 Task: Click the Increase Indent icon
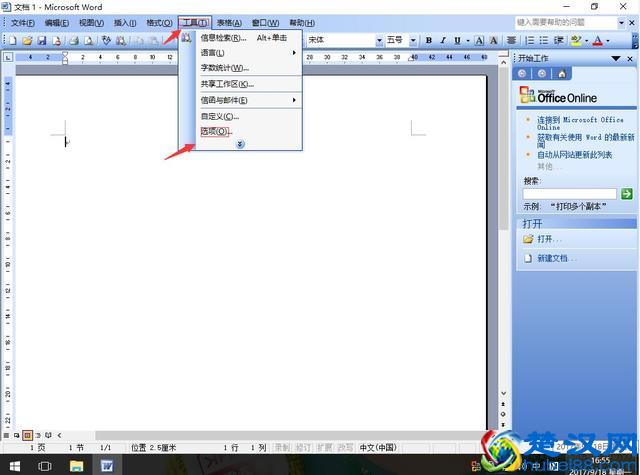(x=558, y=40)
